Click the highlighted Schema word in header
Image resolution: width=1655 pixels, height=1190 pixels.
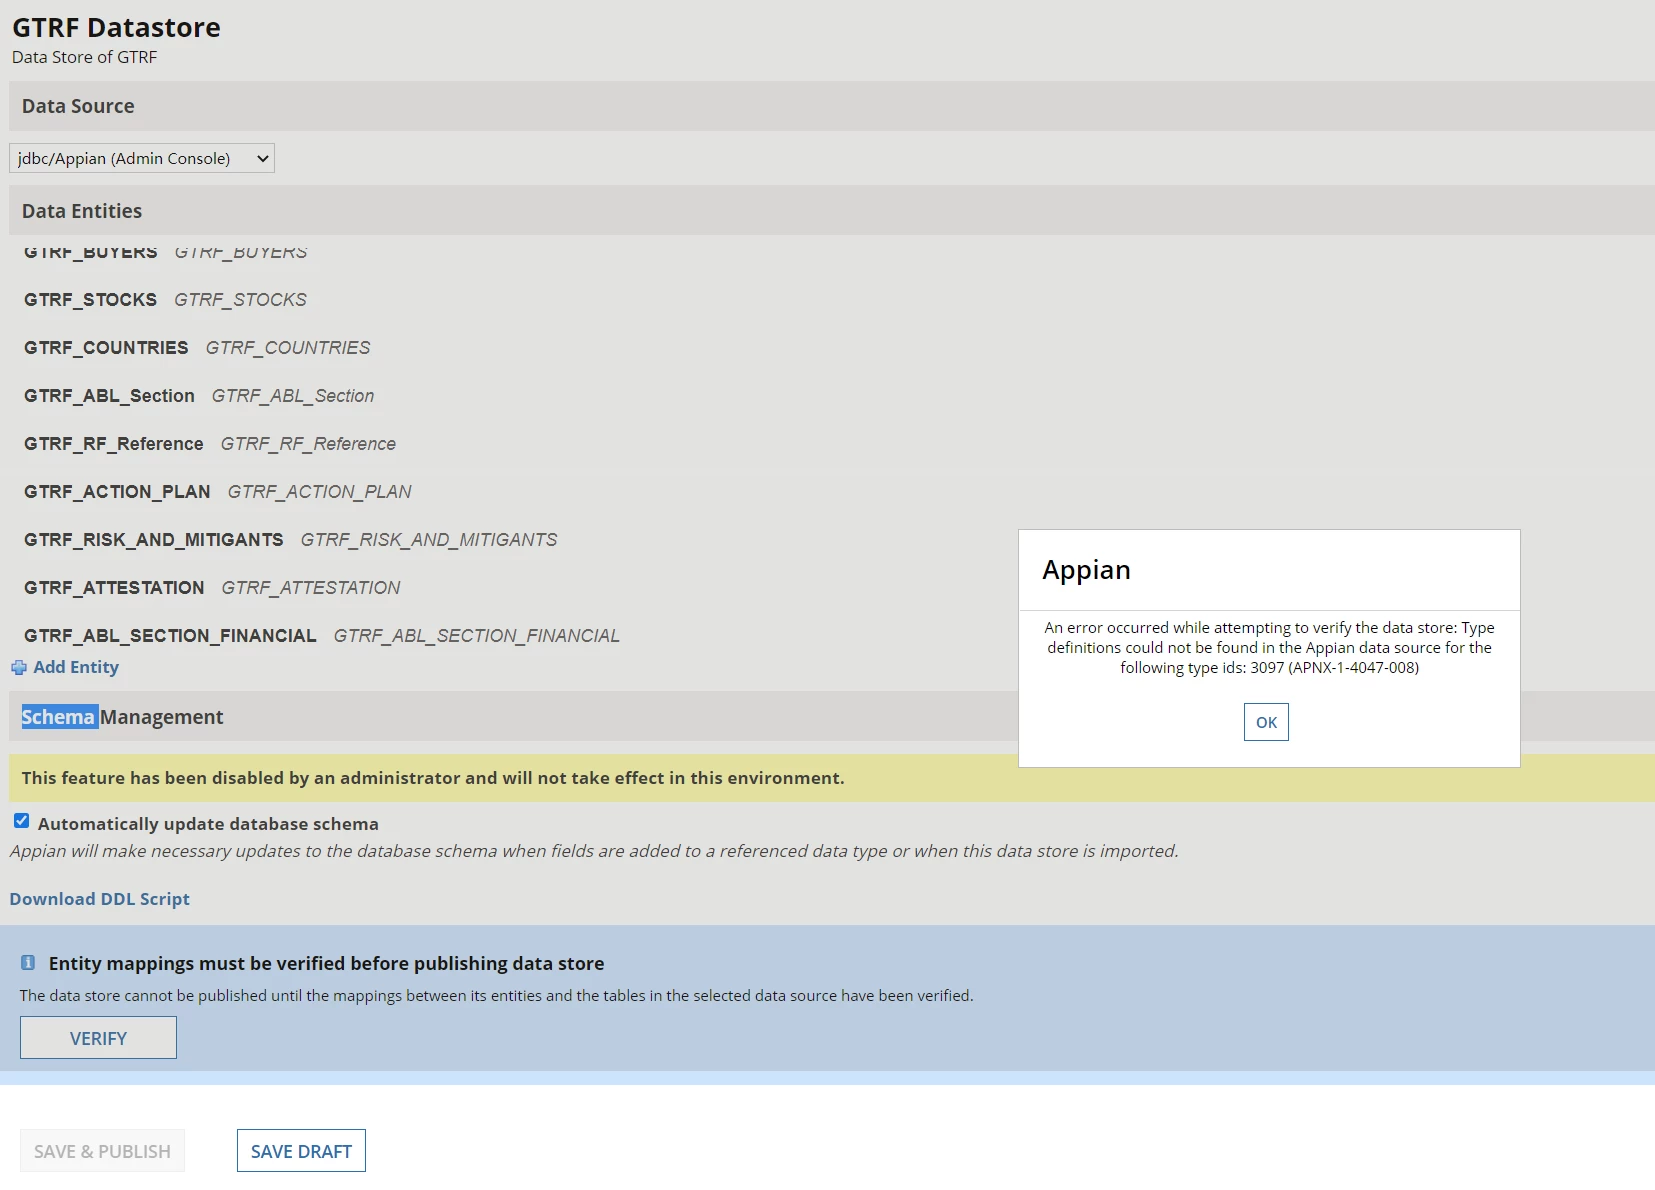tap(59, 717)
